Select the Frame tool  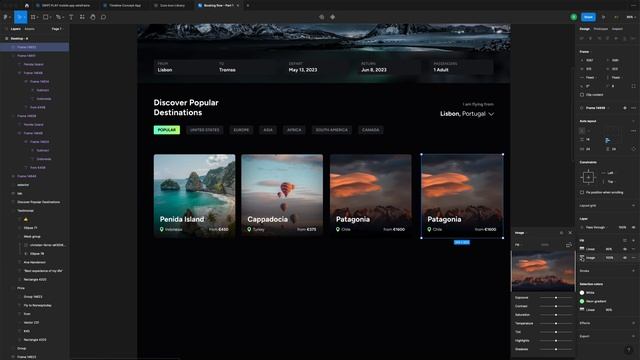[33, 17]
